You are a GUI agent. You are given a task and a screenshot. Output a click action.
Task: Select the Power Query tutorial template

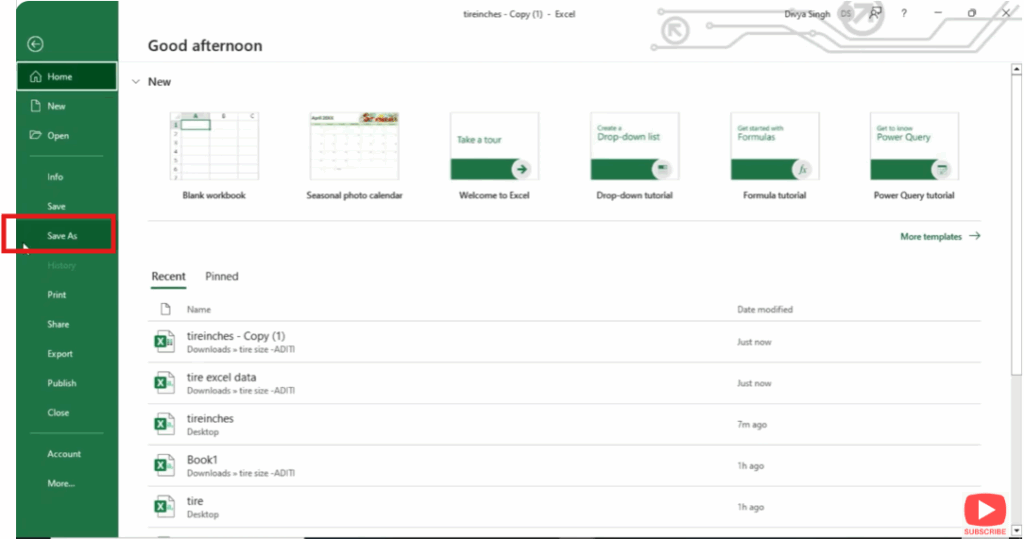click(x=914, y=146)
